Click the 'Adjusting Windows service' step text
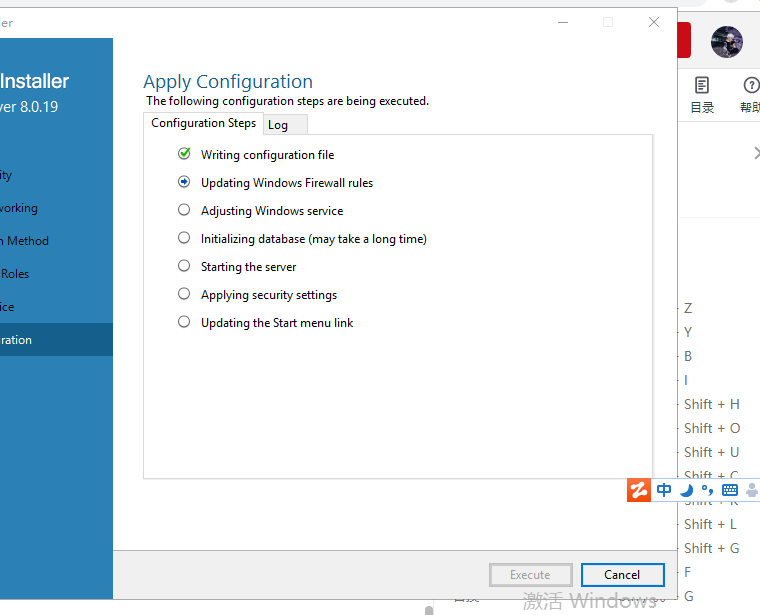Viewport: 760px width, 615px height. (272, 211)
